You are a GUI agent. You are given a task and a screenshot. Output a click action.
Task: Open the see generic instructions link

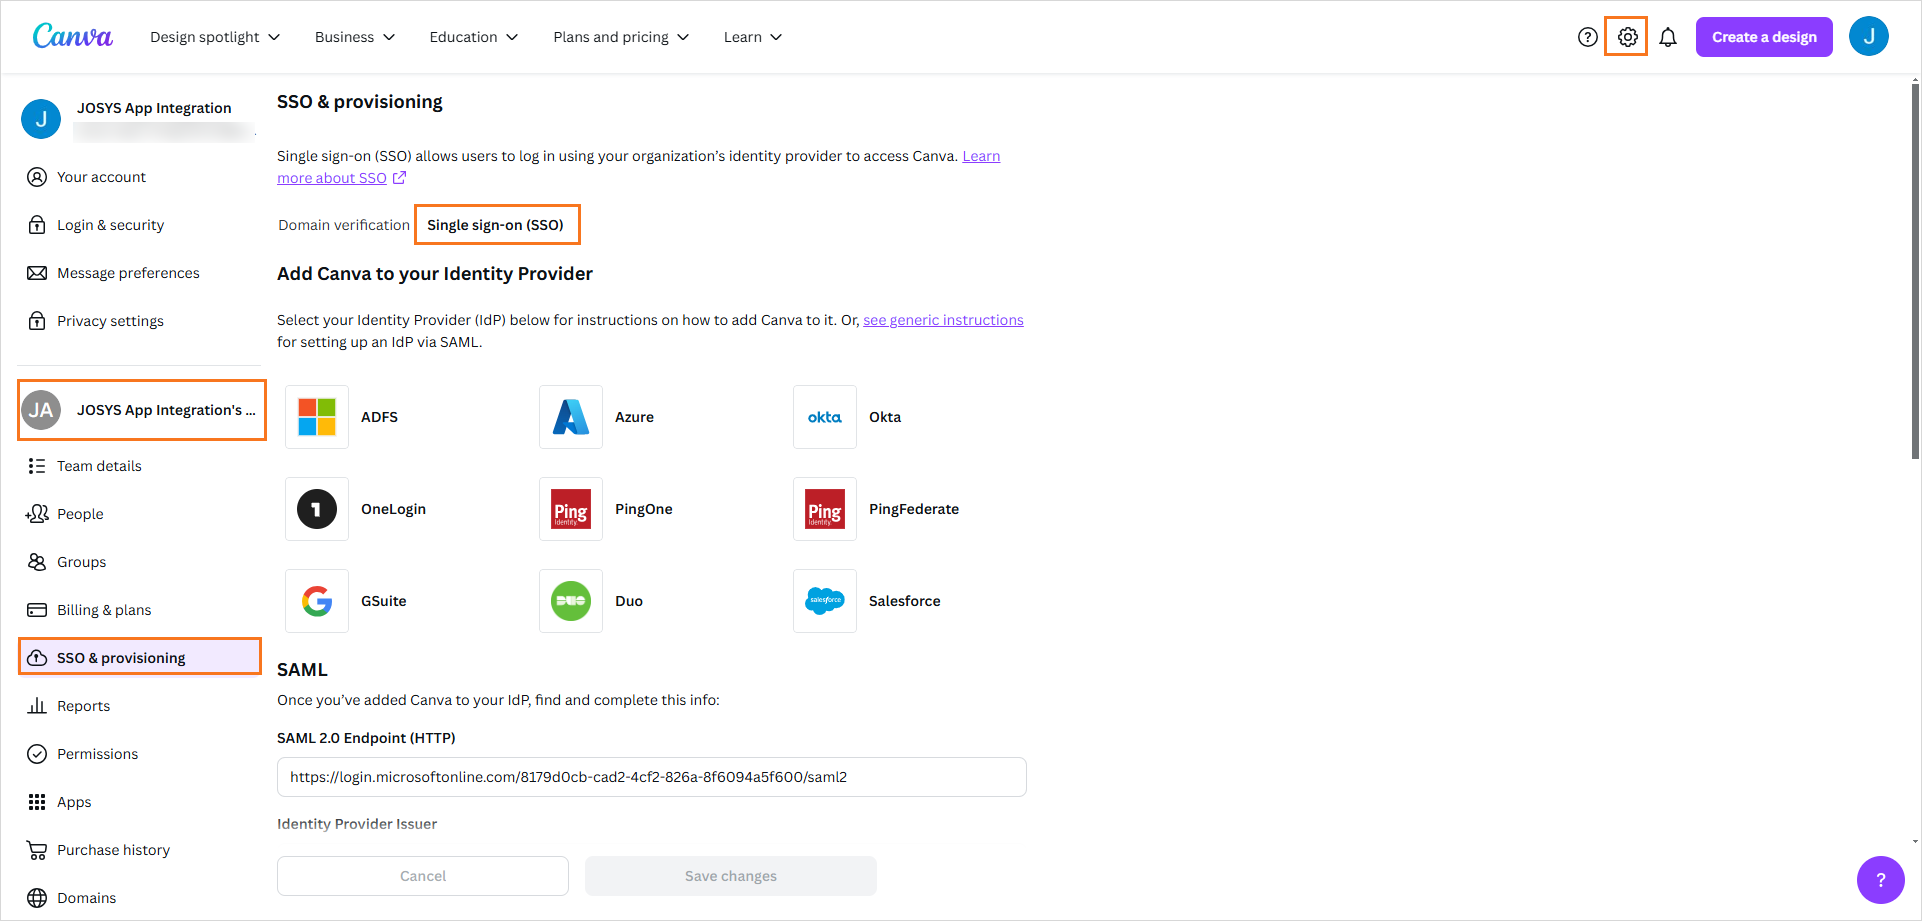(943, 320)
